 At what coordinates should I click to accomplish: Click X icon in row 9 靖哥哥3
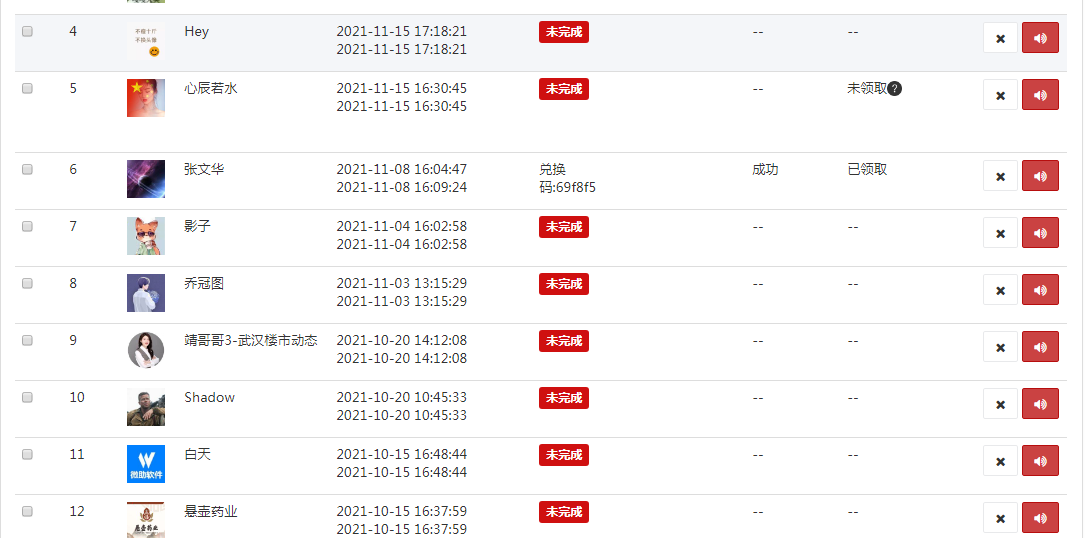pos(1001,347)
